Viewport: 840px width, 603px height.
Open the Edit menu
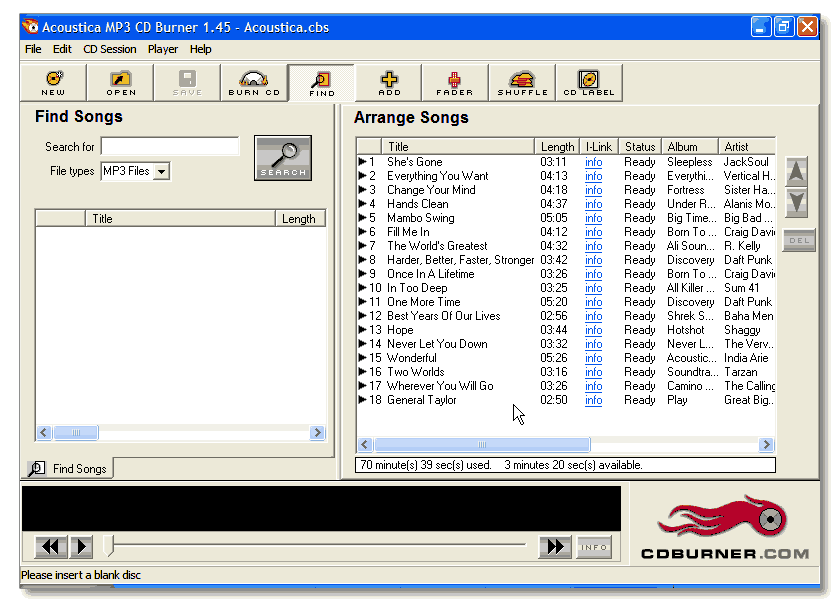pos(62,49)
